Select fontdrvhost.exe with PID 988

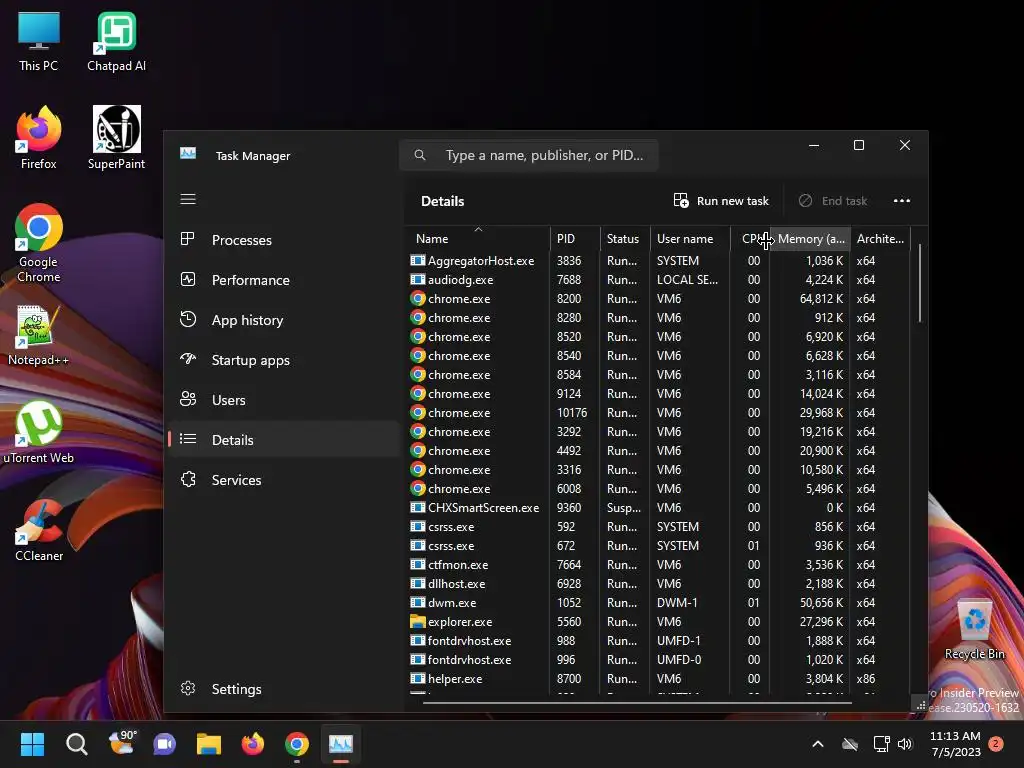tap(660, 641)
